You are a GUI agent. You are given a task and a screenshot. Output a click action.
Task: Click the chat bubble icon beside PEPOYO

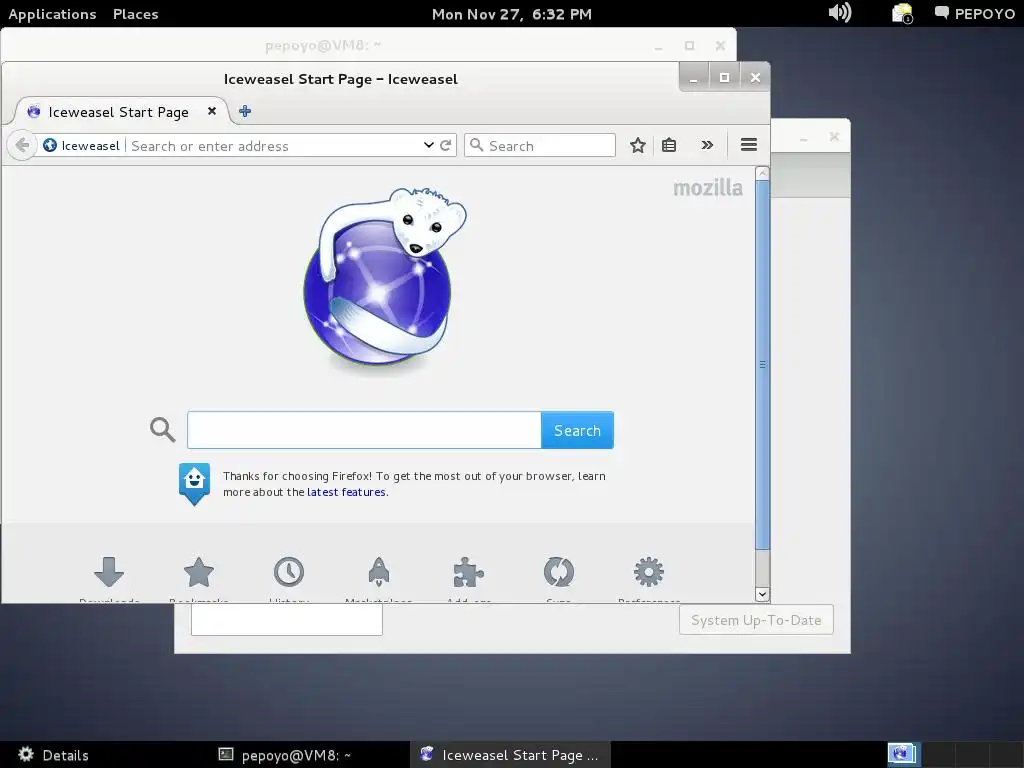point(942,12)
